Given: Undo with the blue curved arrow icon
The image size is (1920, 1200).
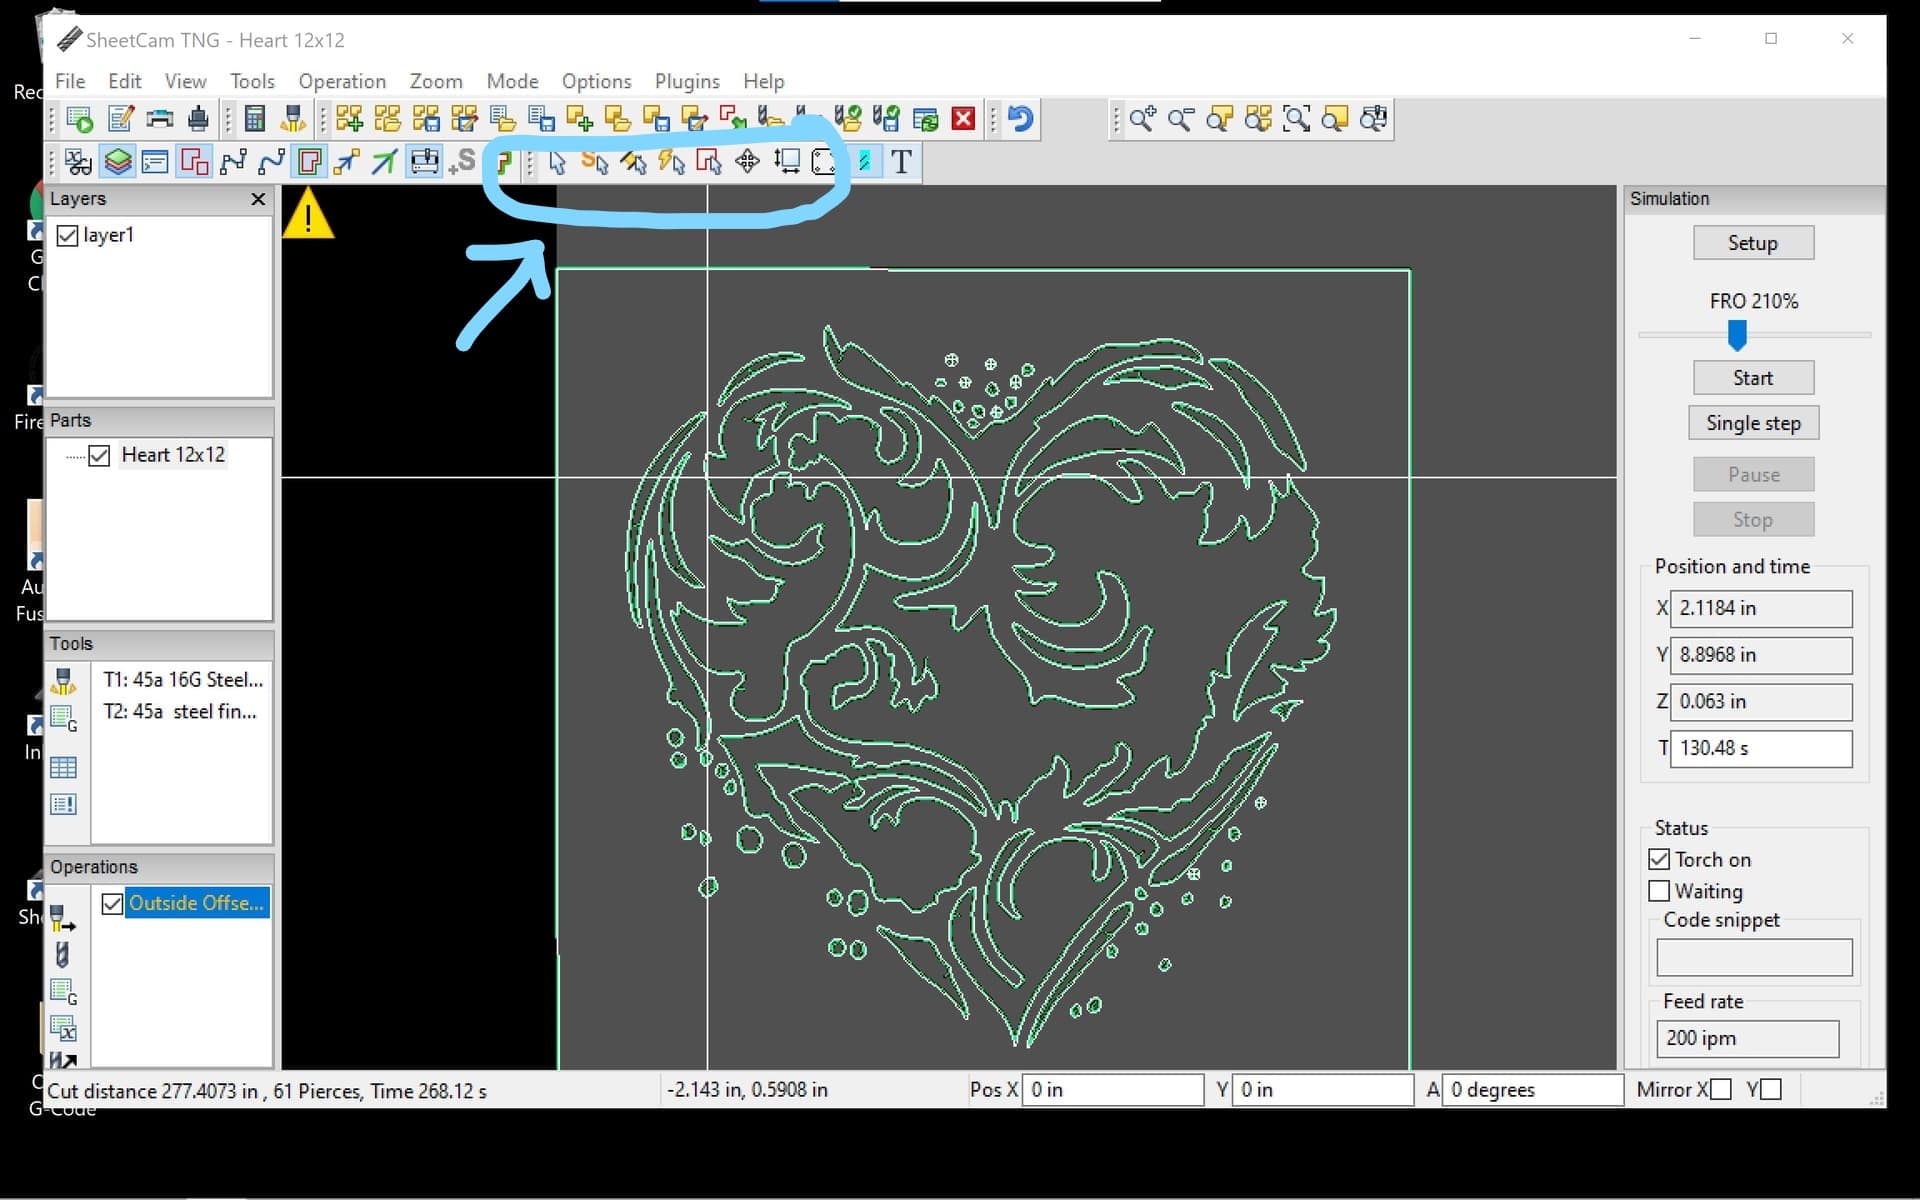Looking at the screenshot, I should click(x=1020, y=119).
